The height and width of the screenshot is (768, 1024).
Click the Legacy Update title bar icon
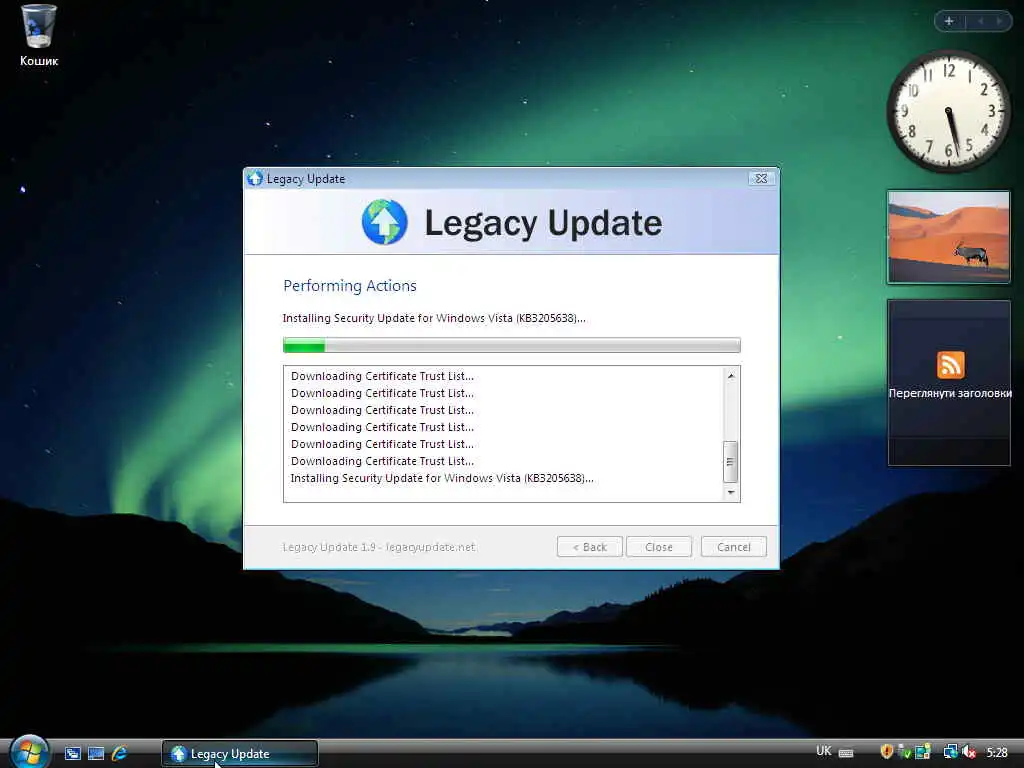255,178
